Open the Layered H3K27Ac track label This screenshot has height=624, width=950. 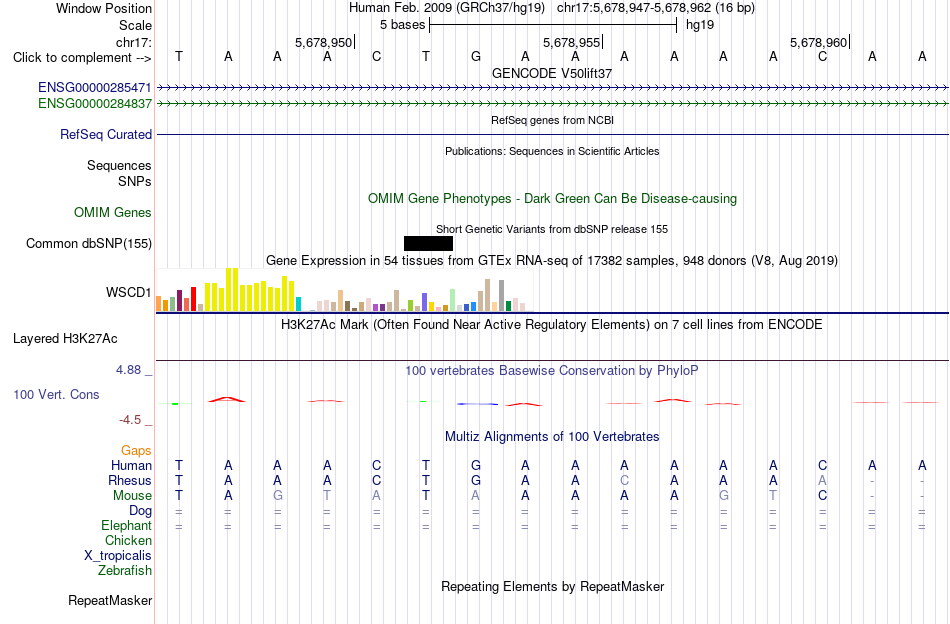tap(65, 339)
